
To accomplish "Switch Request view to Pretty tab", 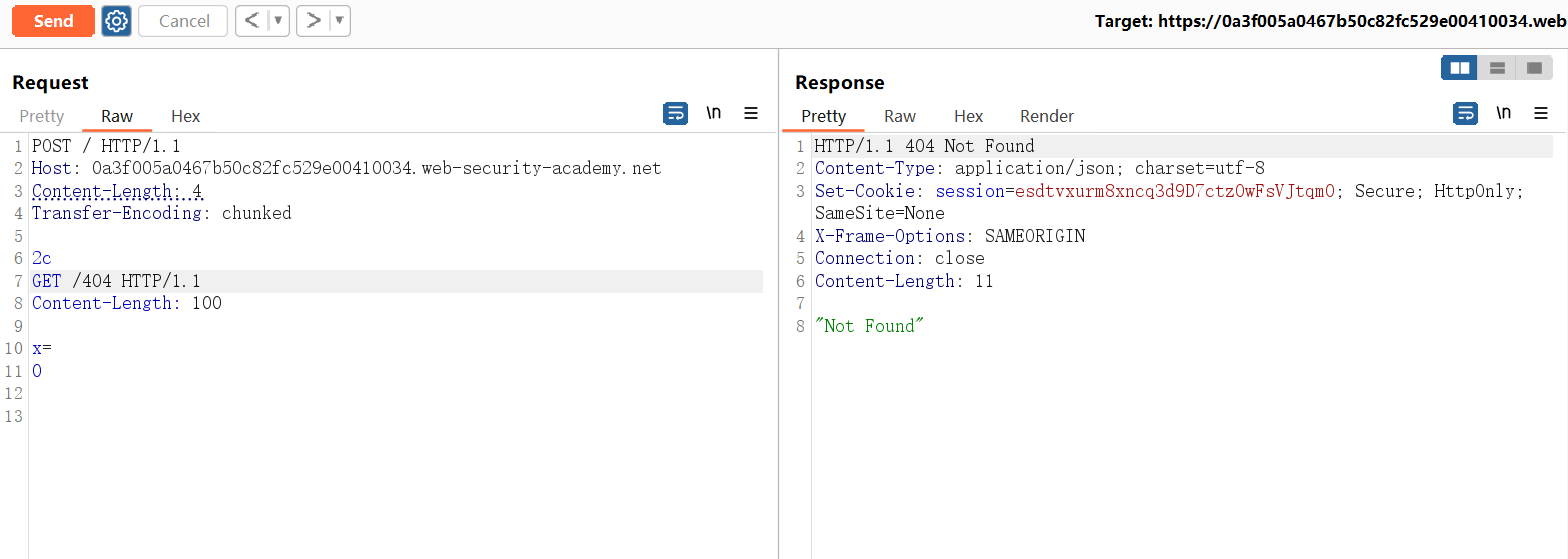I will 42,116.
